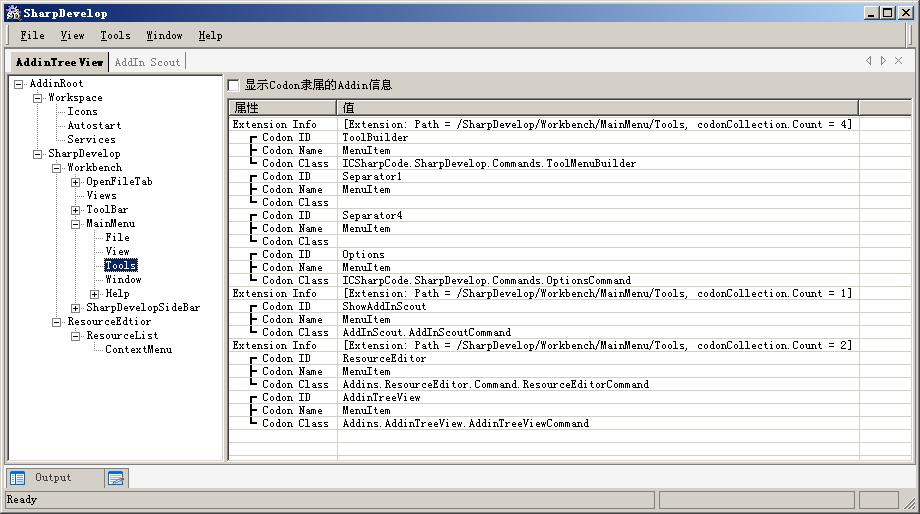The width and height of the screenshot is (920, 514).
Task: Collapse the Workbench node
Action: [56, 168]
